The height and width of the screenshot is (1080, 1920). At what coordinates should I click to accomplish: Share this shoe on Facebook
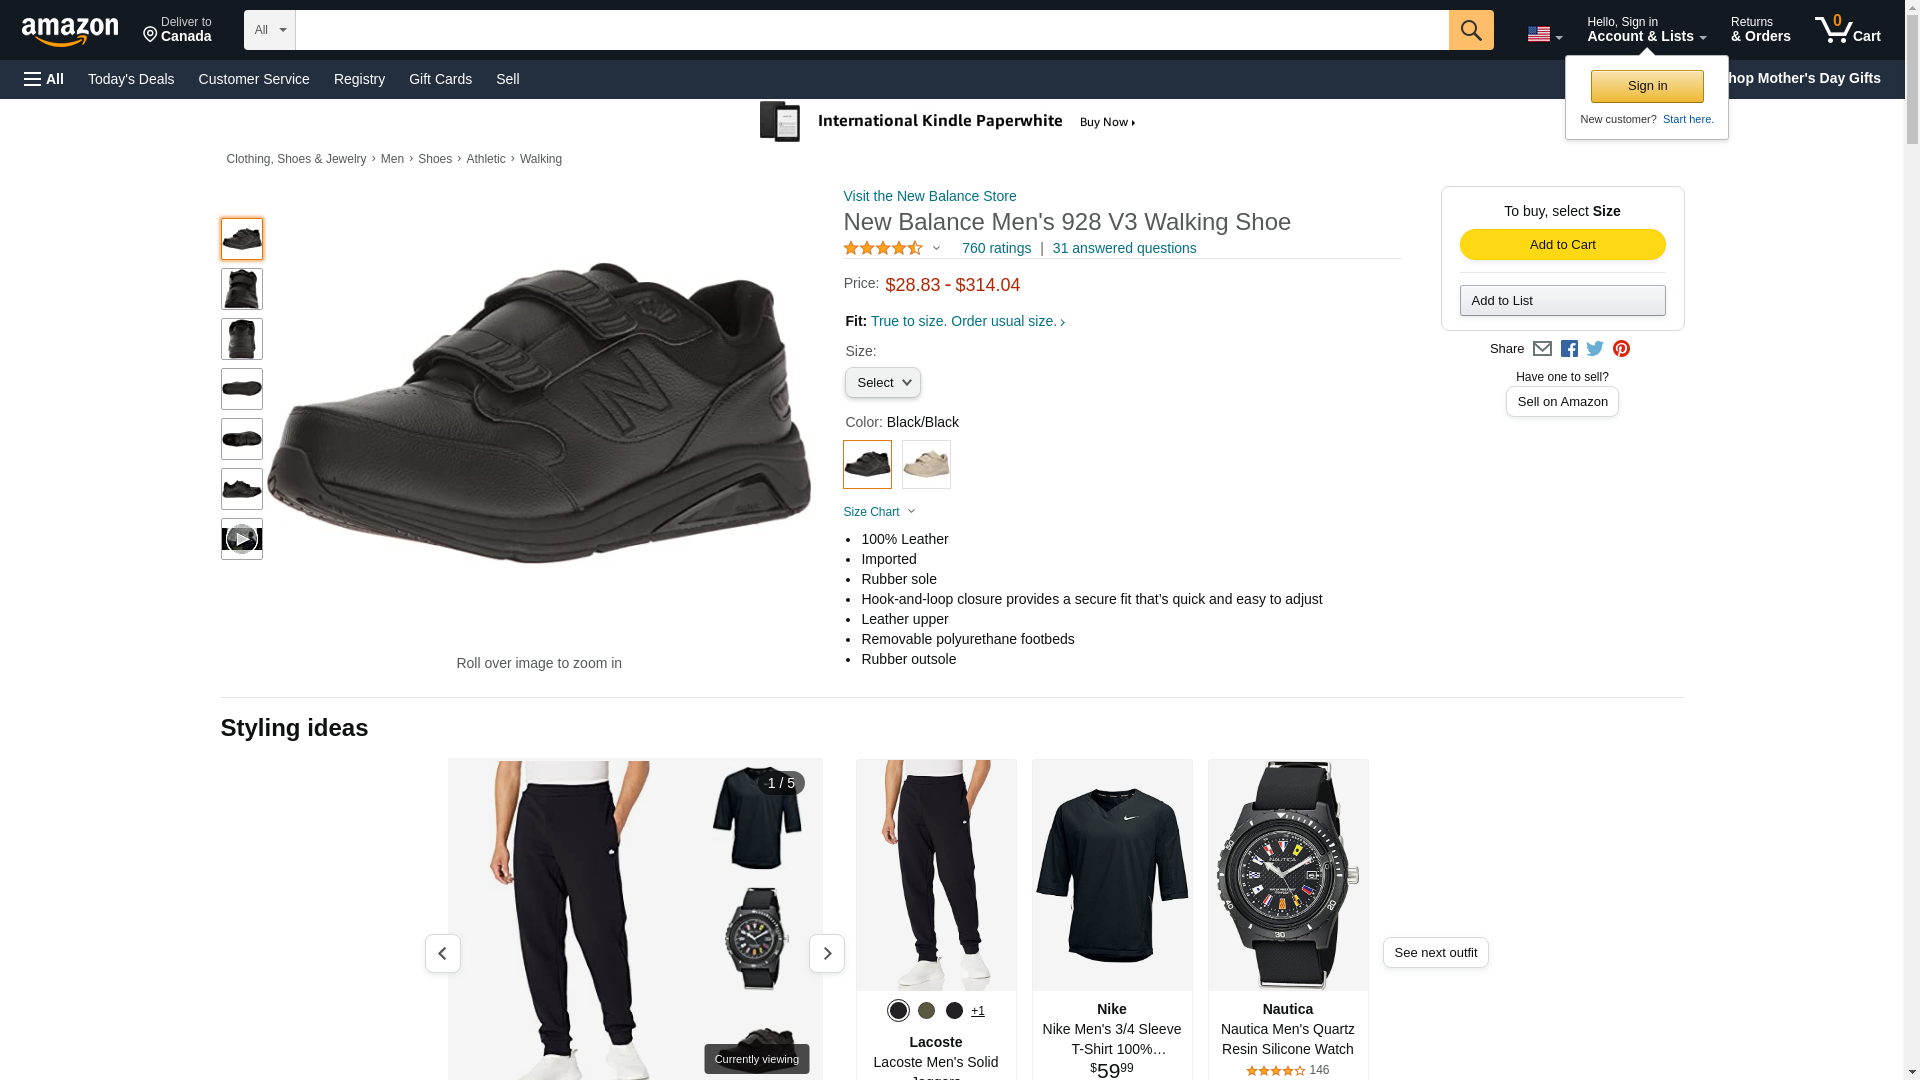pyautogui.click(x=1569, y=349)
